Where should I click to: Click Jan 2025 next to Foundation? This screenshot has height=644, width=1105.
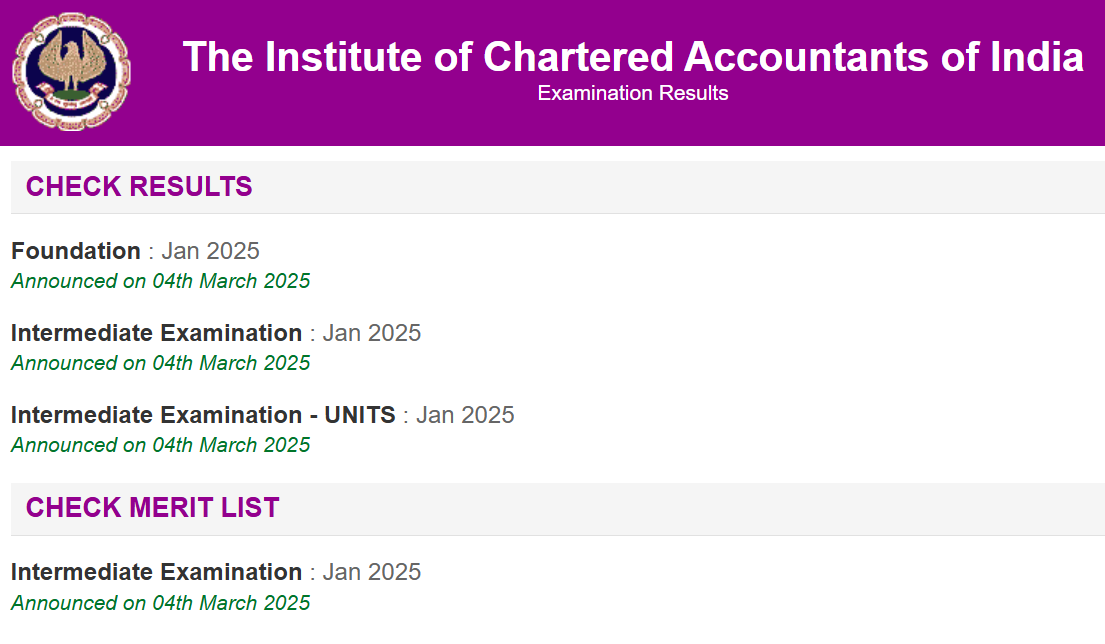point(208,251)
